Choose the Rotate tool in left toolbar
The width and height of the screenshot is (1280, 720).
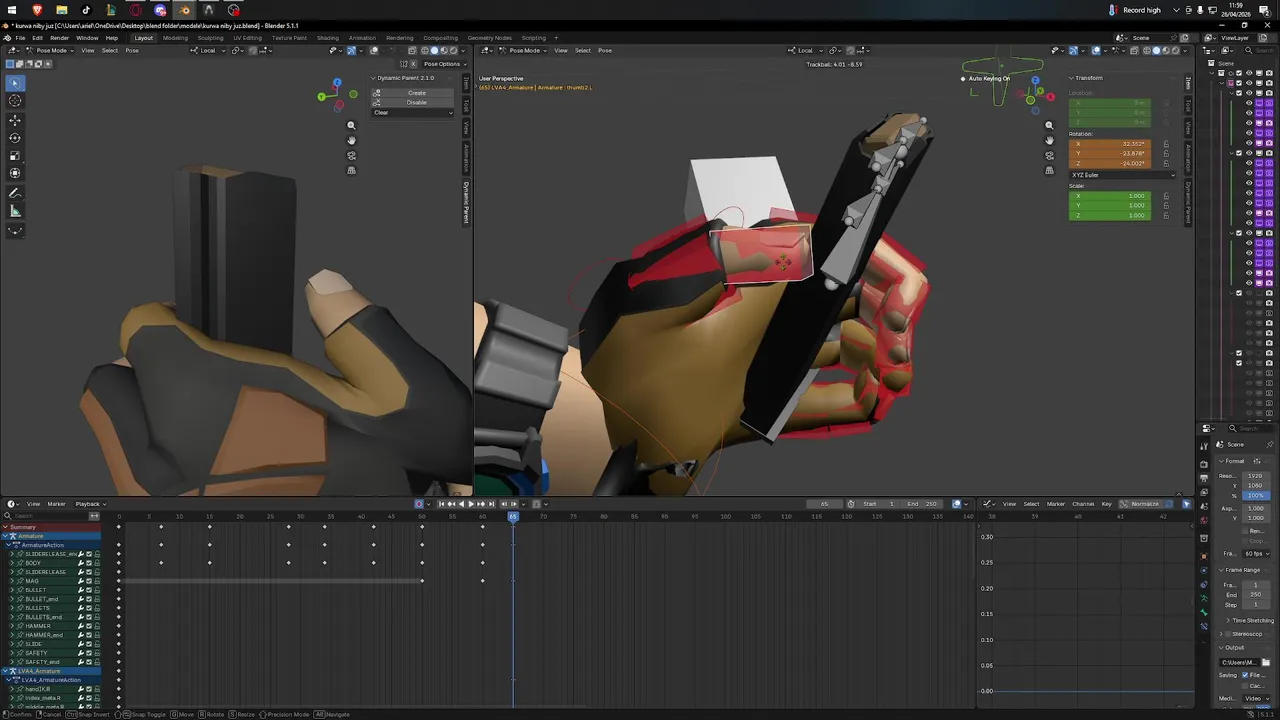coord(15,138)
